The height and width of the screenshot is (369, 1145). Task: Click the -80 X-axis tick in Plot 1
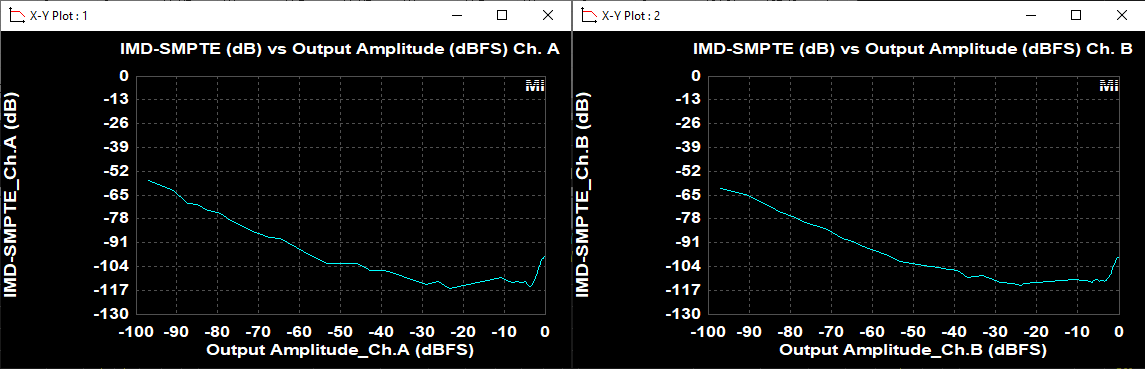click(218, 331)
